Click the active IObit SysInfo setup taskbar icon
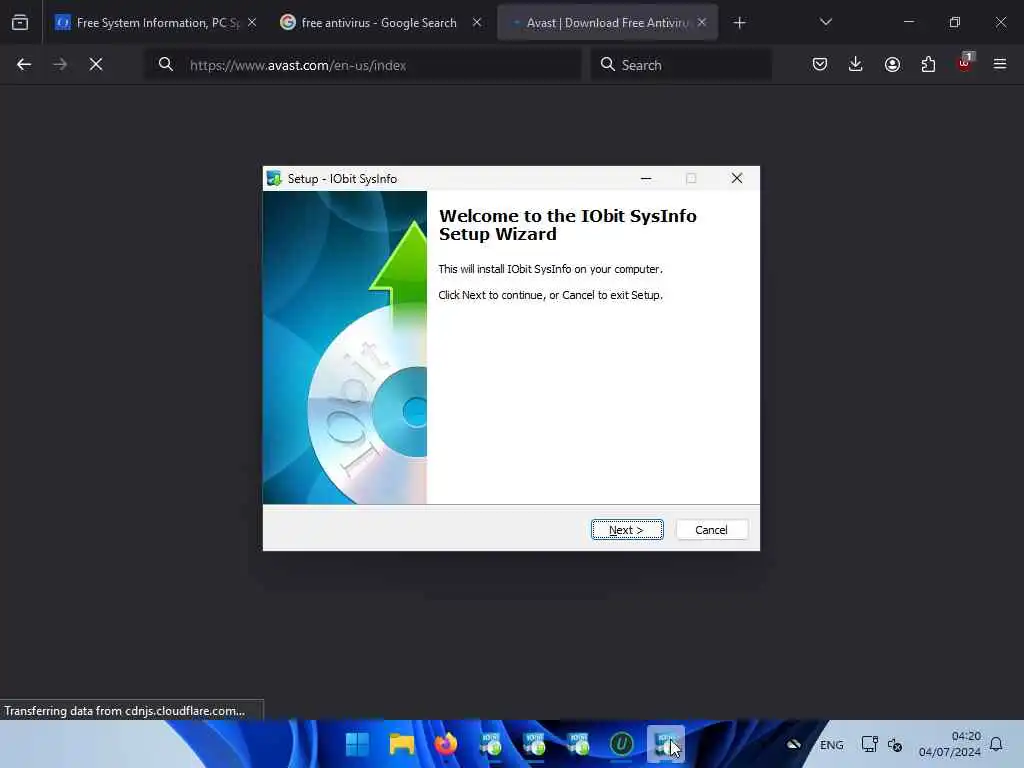1024x768 pixels. [x=665, y=744]
